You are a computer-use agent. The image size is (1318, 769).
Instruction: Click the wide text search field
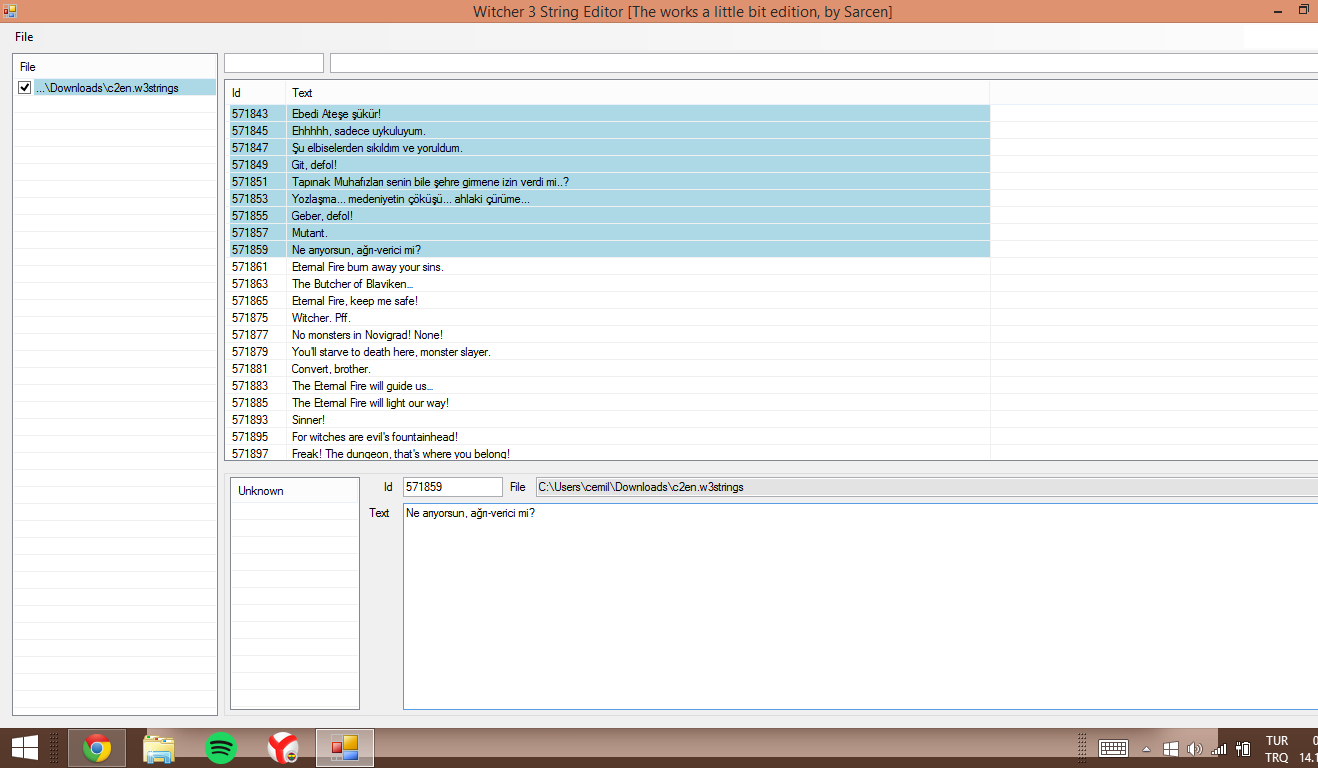pos(824,63)
